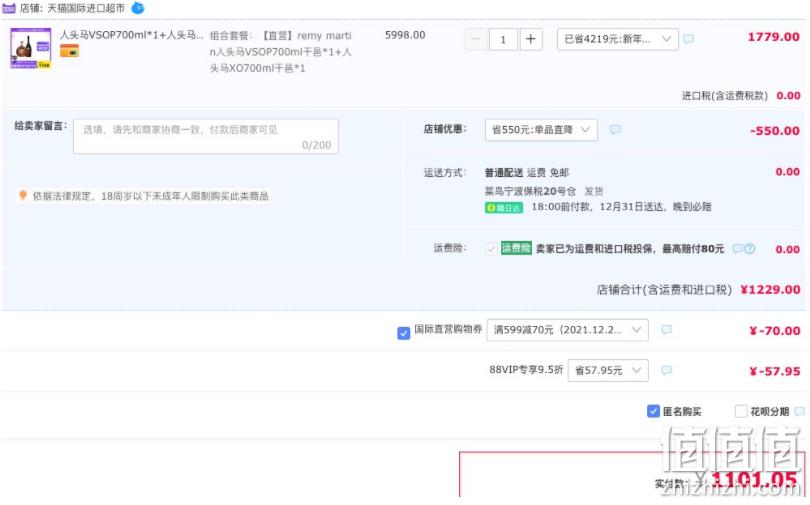Click the 88VIP专享9.5折 label
This screenshot has height=505, width=810.
[526, 370]
